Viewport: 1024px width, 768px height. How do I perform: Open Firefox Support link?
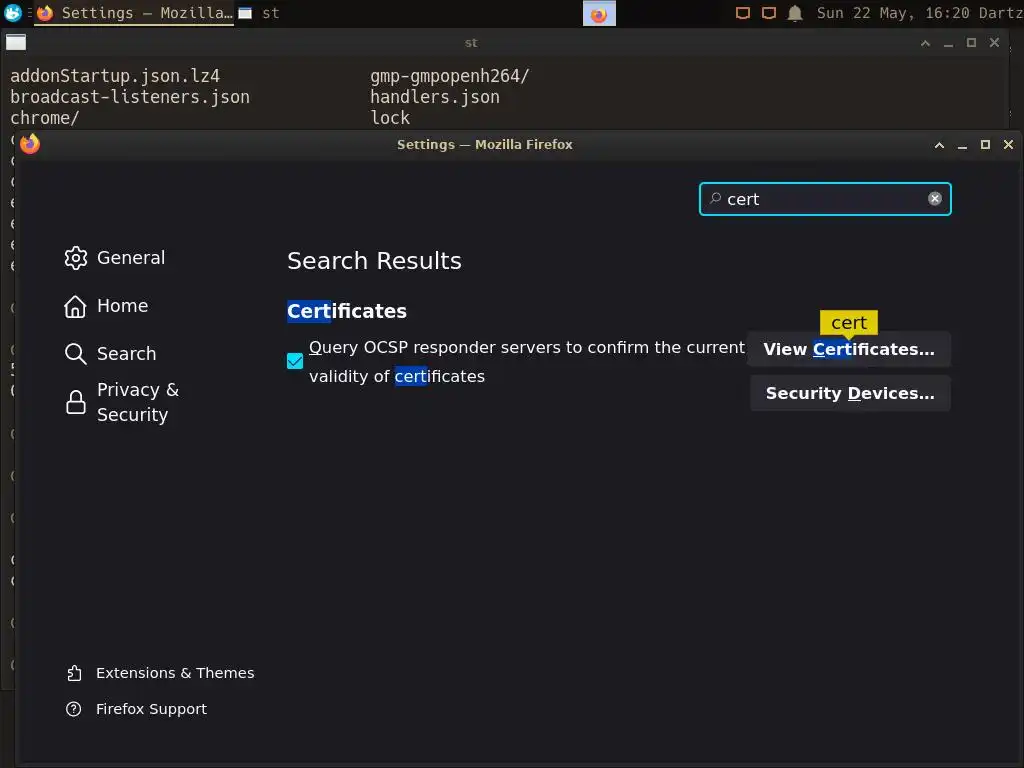pyautogui.click(x=136, y=709)
